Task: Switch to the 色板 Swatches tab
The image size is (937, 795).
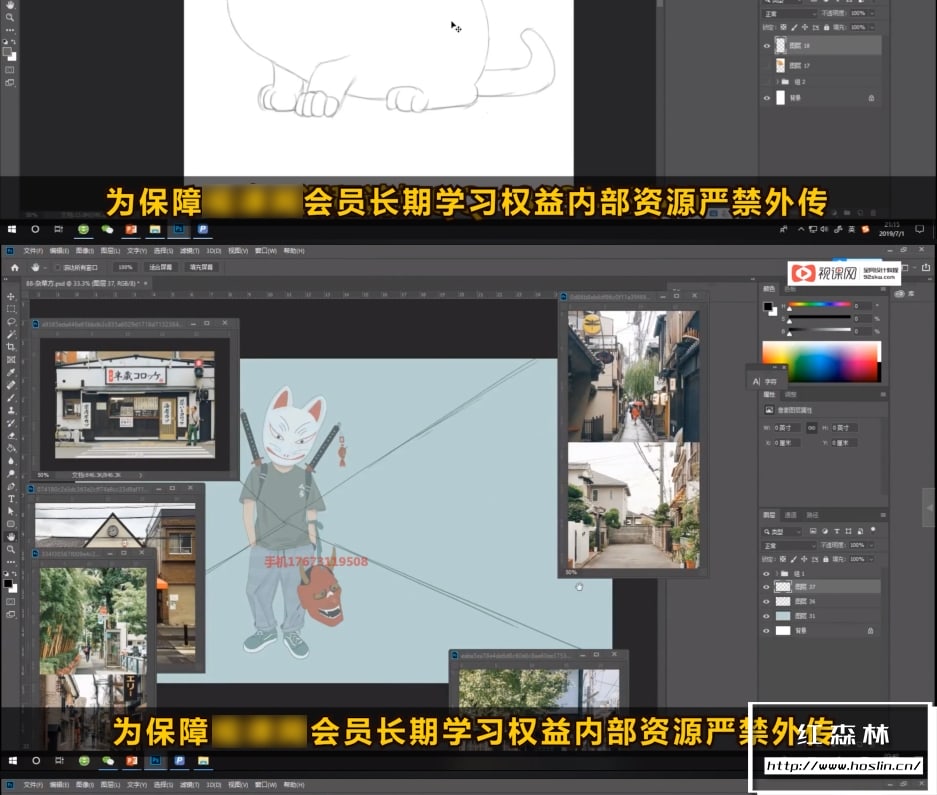Action: (x=790, y=289)
